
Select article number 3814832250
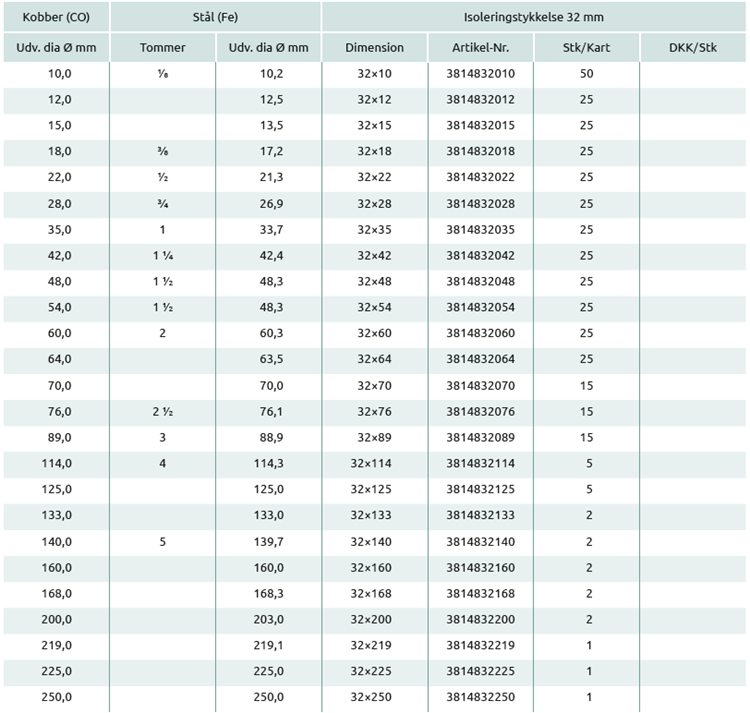[481, 696]
